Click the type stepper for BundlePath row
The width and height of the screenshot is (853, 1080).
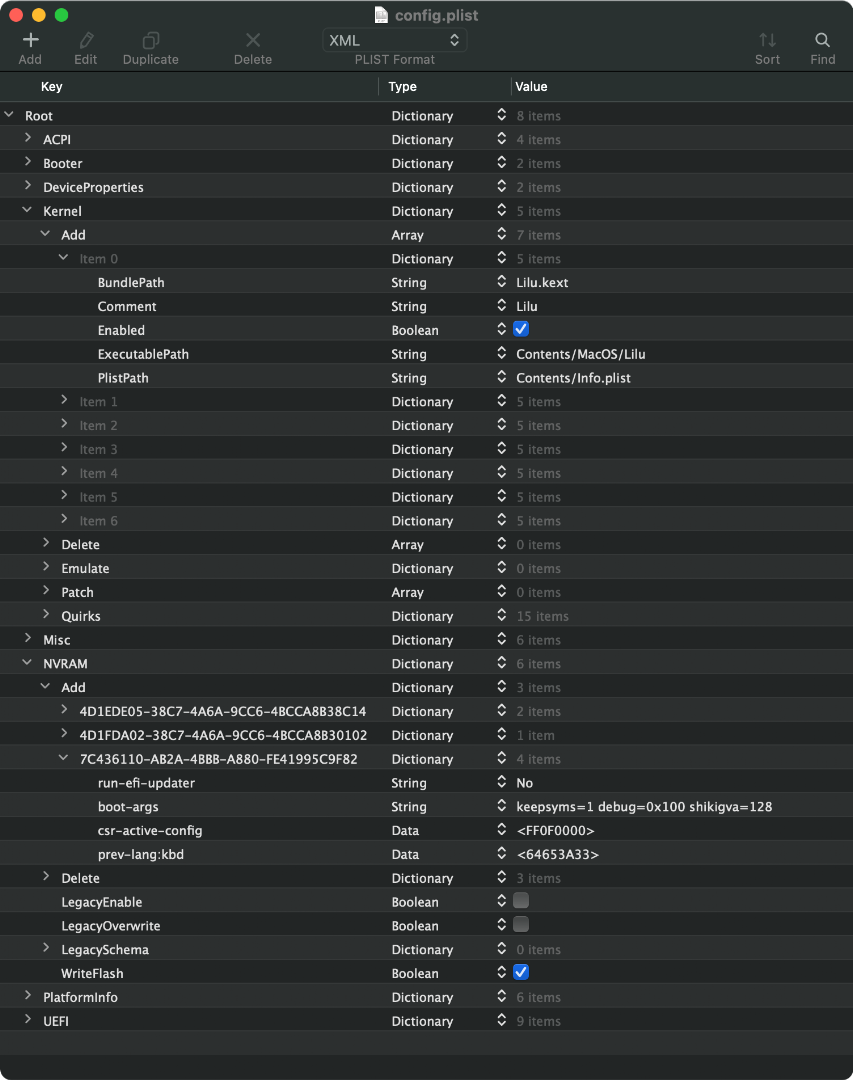502,283
